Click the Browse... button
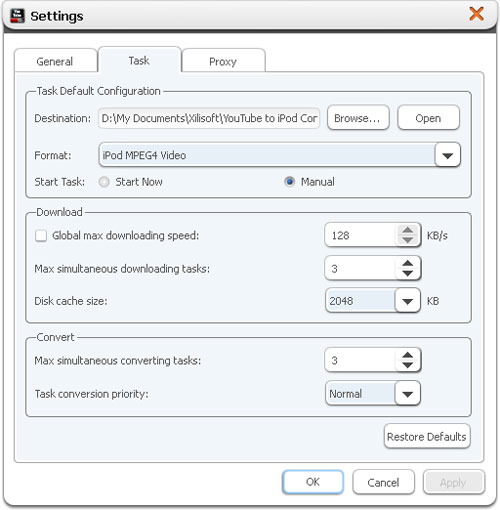Screen dimensions: 500x510 tap(358, 118)
